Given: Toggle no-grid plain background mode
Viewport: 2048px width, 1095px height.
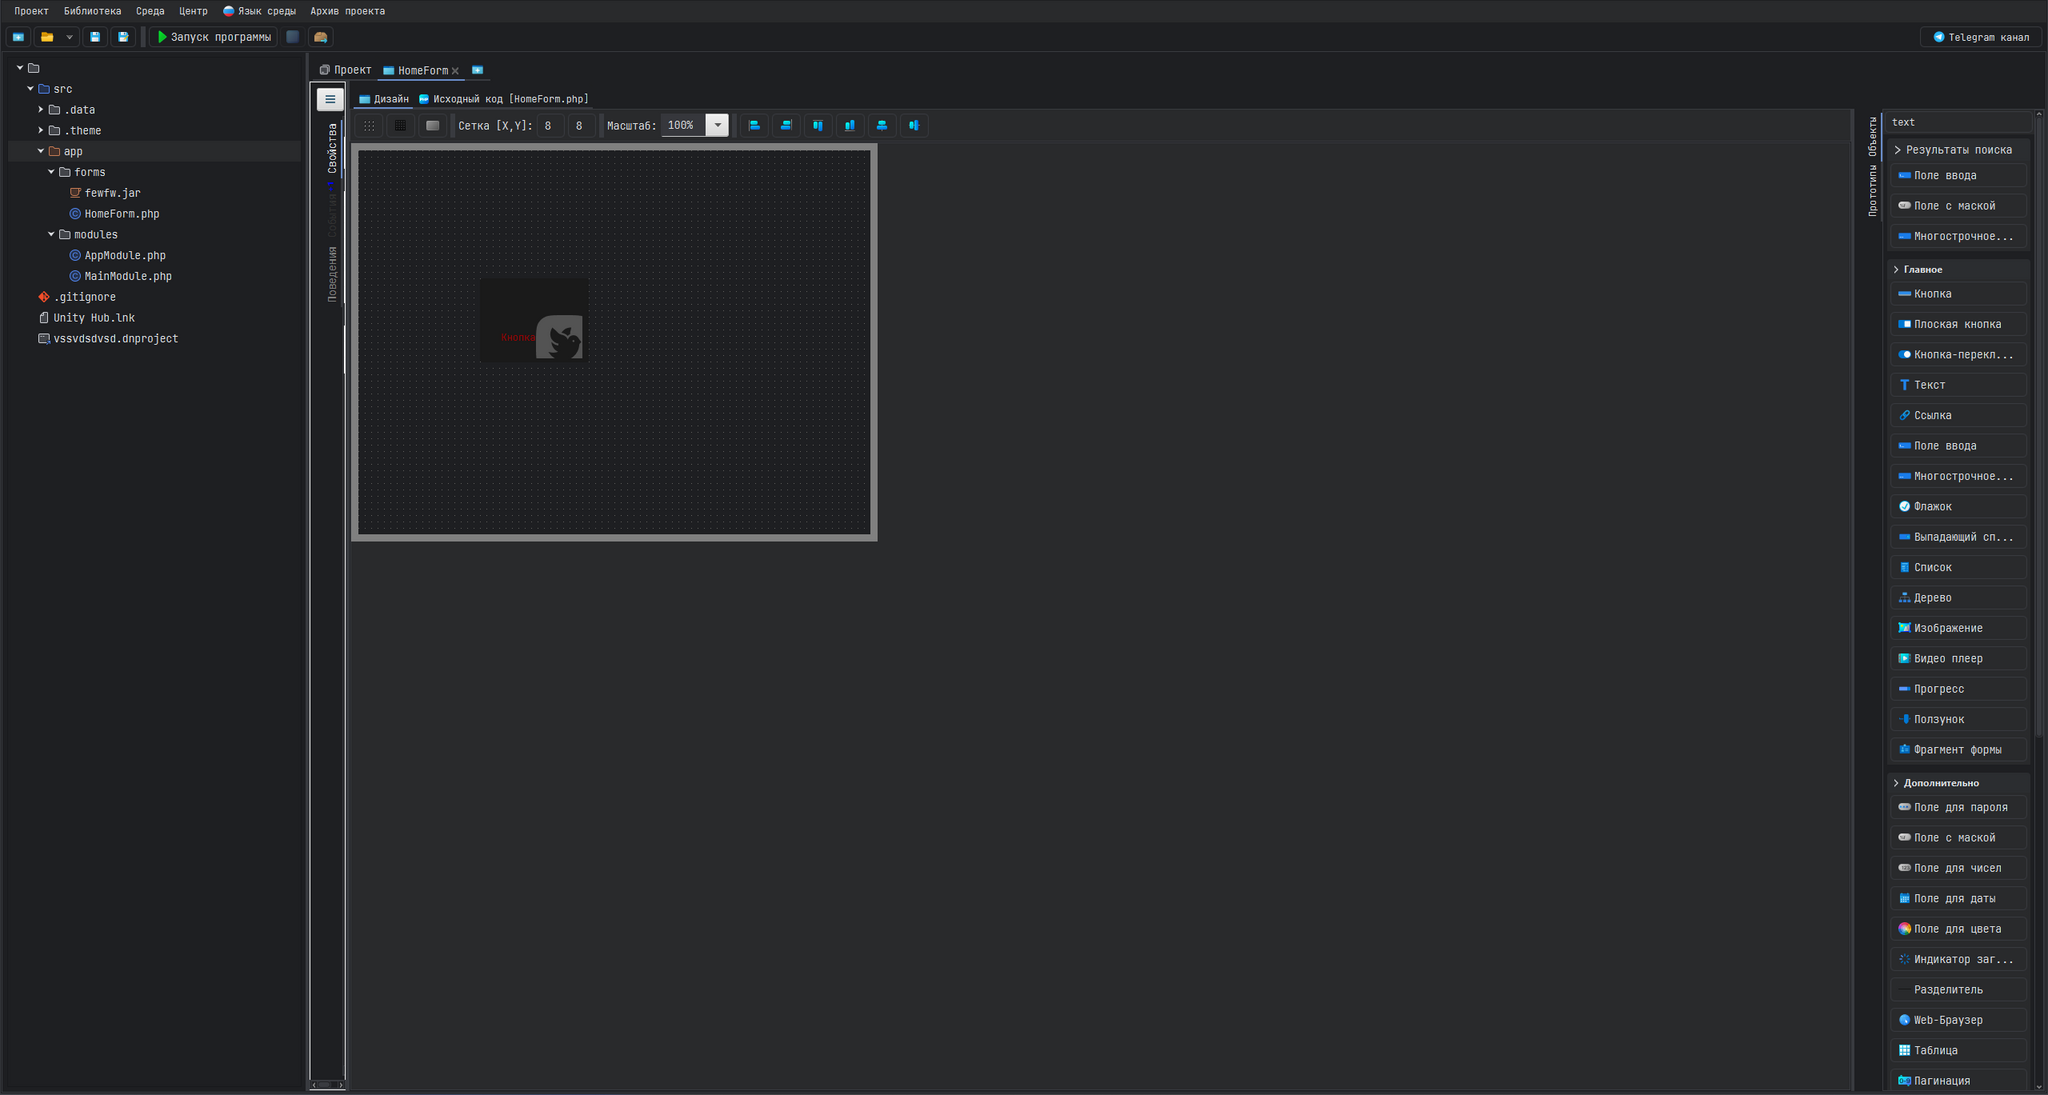Looking at the screenshot, I should [x=433, y=125].
